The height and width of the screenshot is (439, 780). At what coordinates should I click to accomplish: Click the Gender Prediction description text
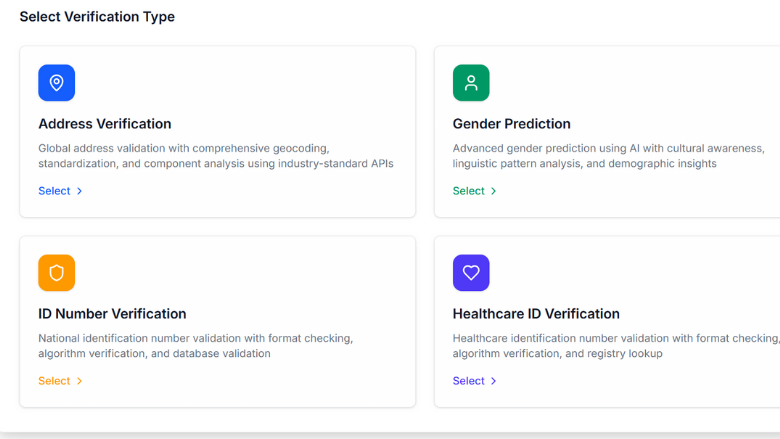coord(608,155)
